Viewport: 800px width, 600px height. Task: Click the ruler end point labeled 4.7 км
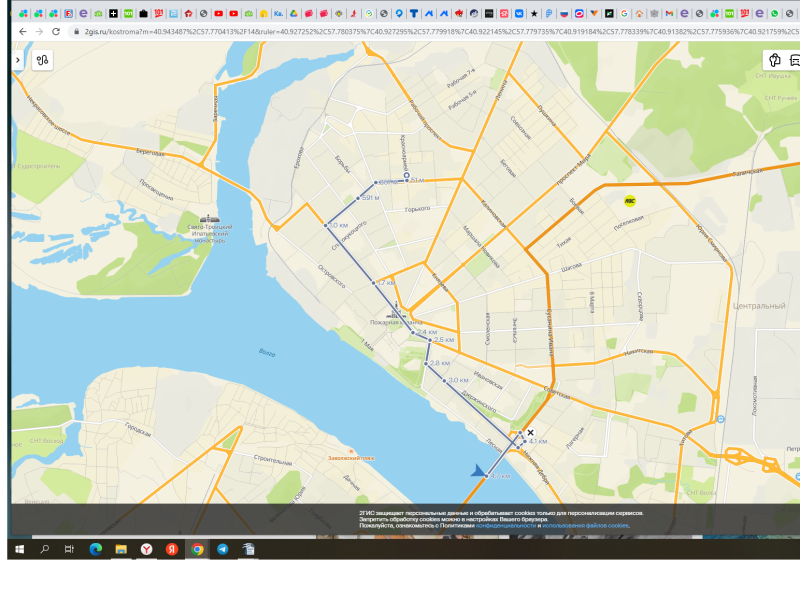(x=485, y=476)
